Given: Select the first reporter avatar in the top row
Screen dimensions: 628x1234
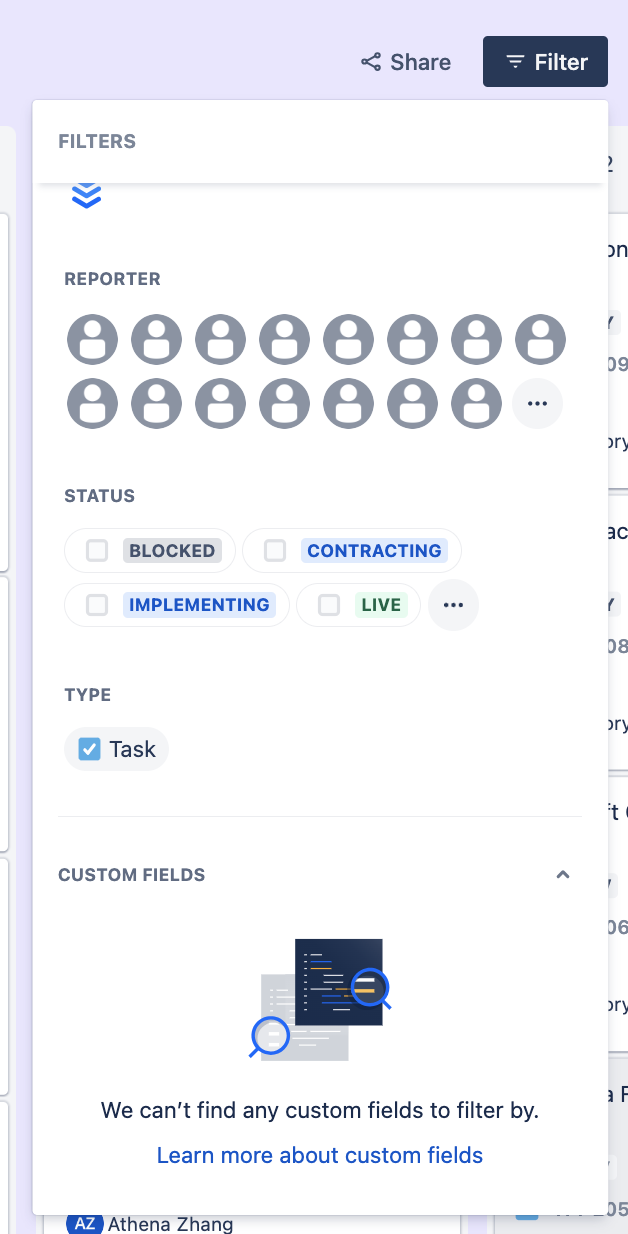Looking at the screenshot, I should [x=93, y=340].
